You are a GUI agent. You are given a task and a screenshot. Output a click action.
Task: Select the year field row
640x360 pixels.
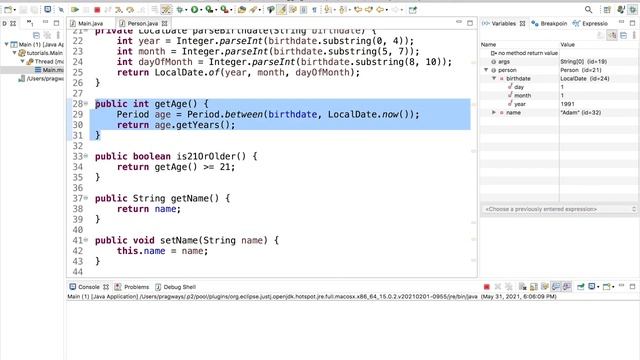(559, 104)
